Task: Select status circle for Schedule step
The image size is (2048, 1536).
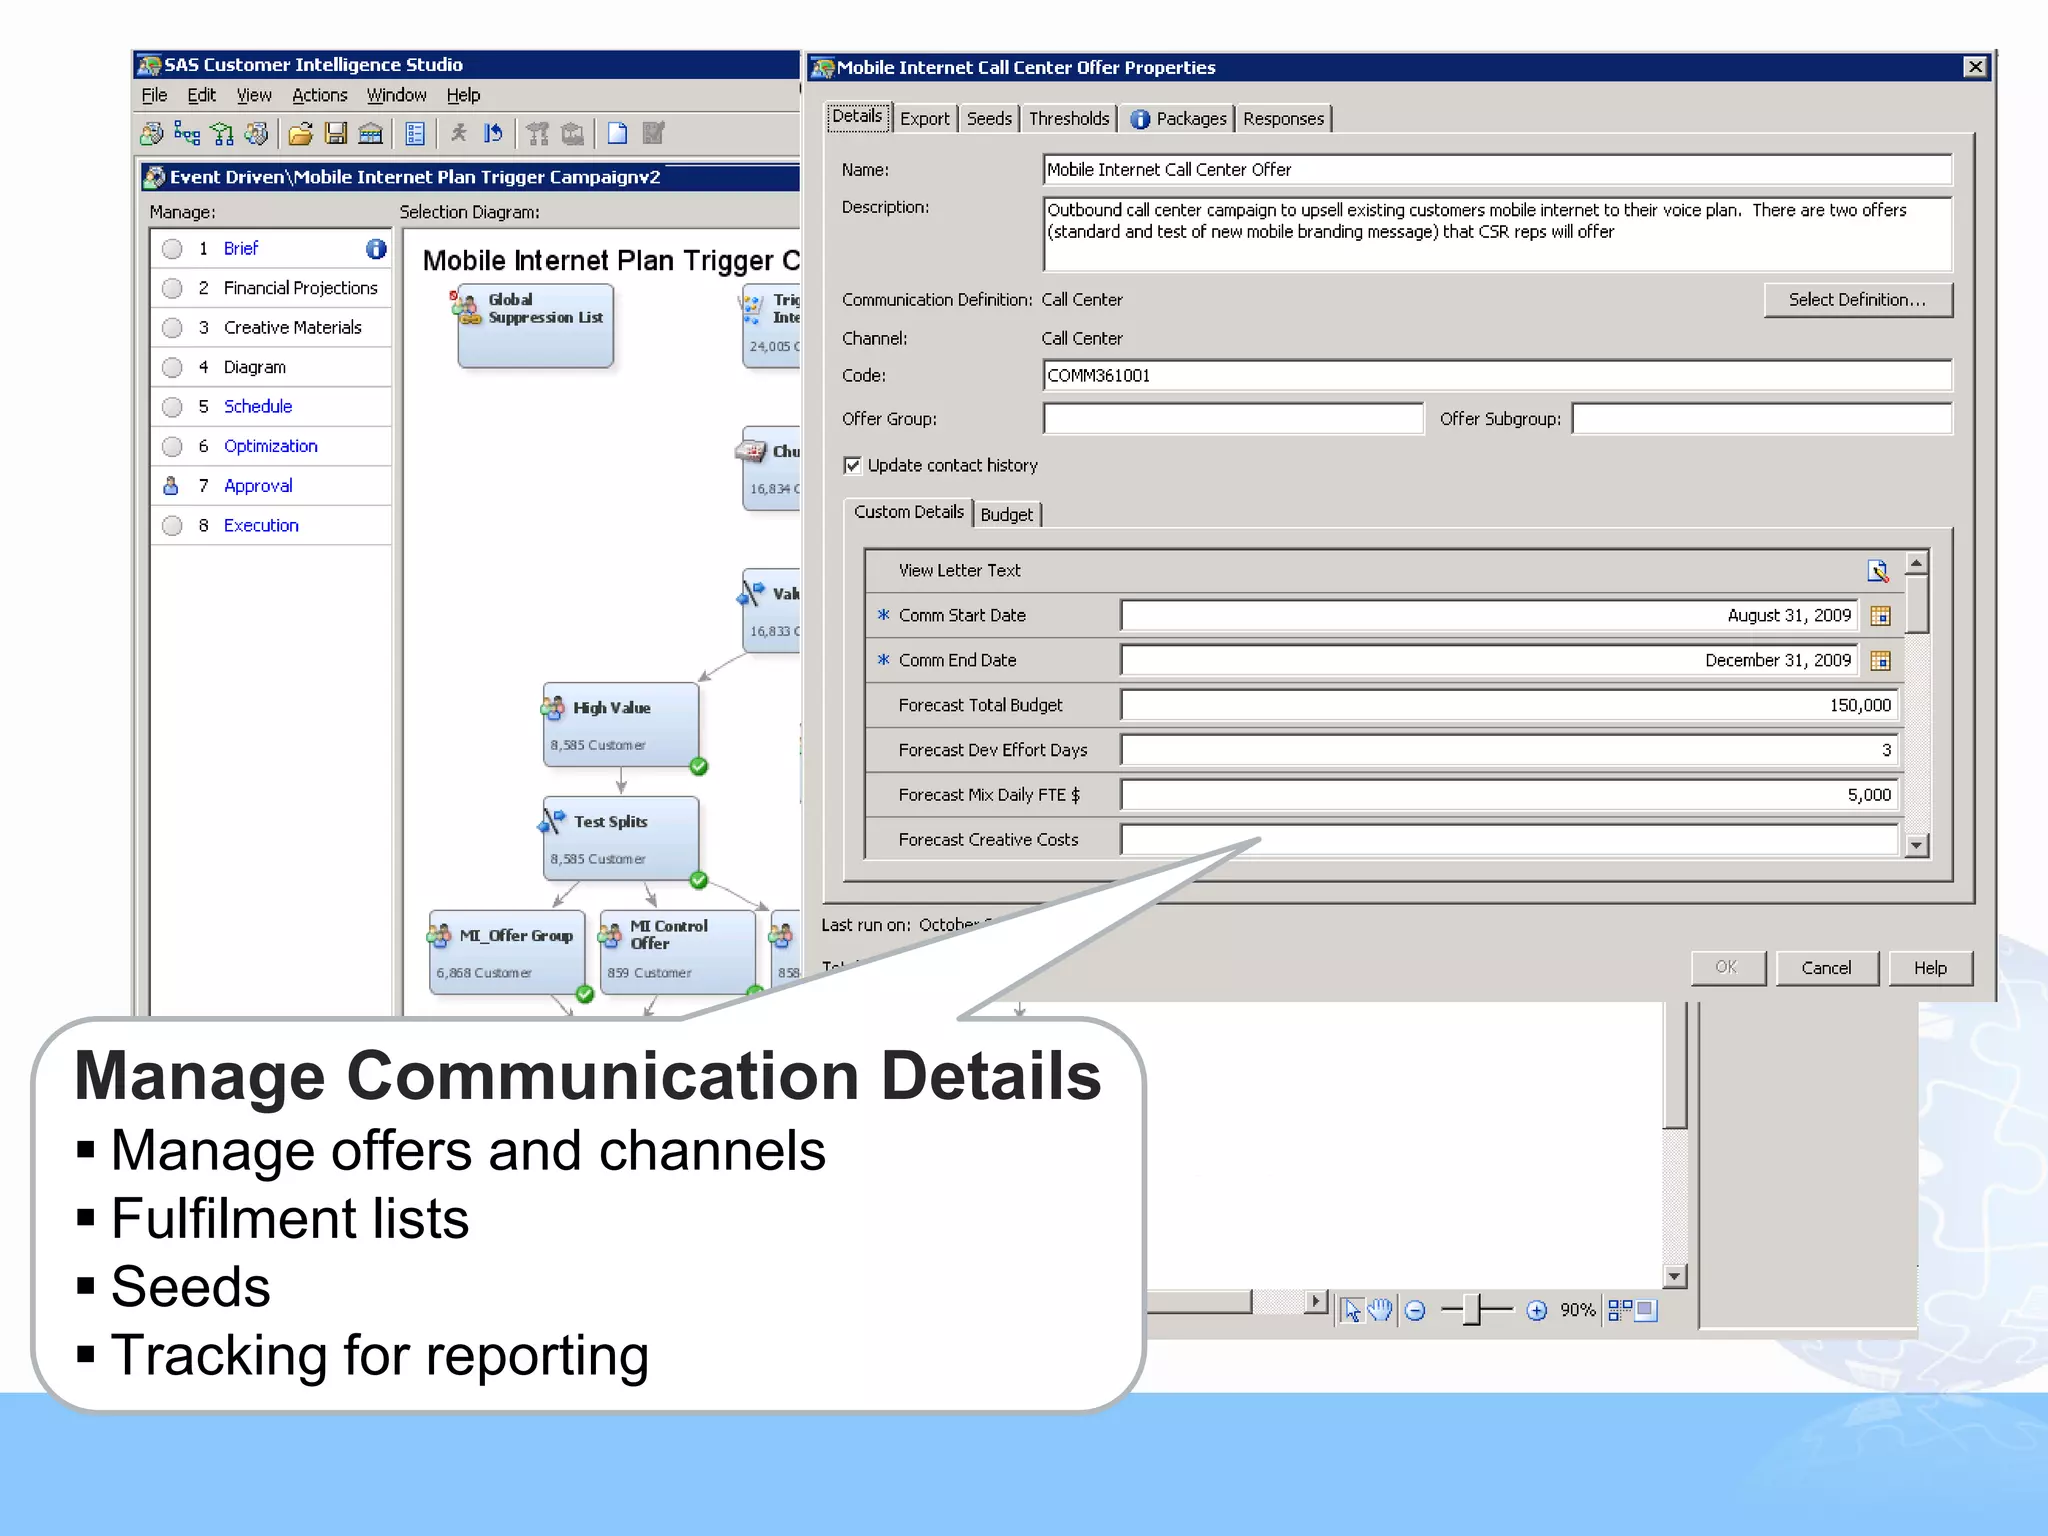Action: coord(172,407)
